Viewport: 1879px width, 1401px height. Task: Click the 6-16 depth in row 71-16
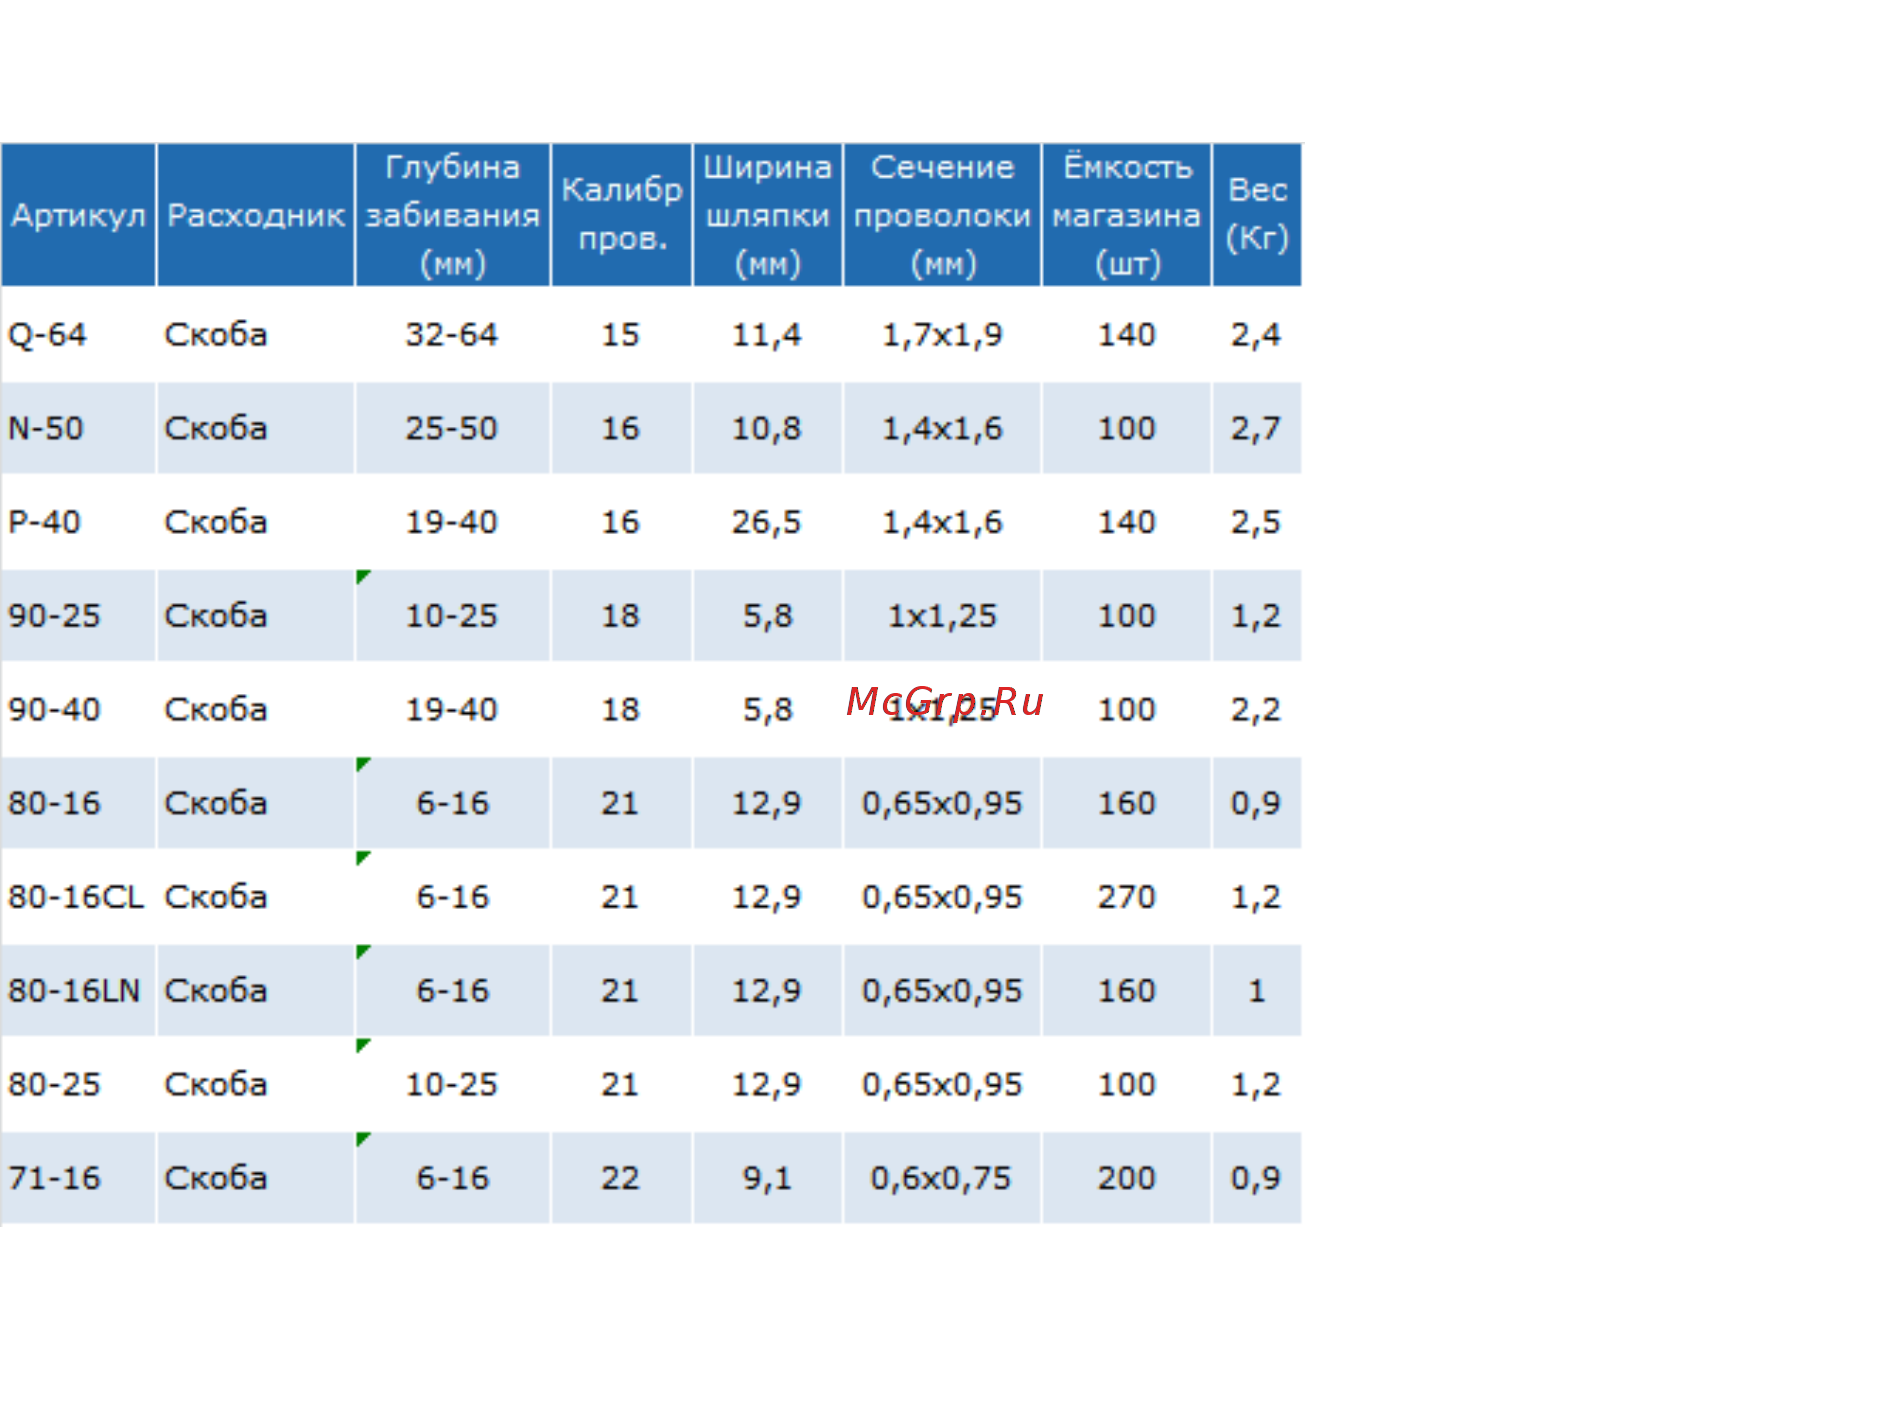(x=453, y=1178)
